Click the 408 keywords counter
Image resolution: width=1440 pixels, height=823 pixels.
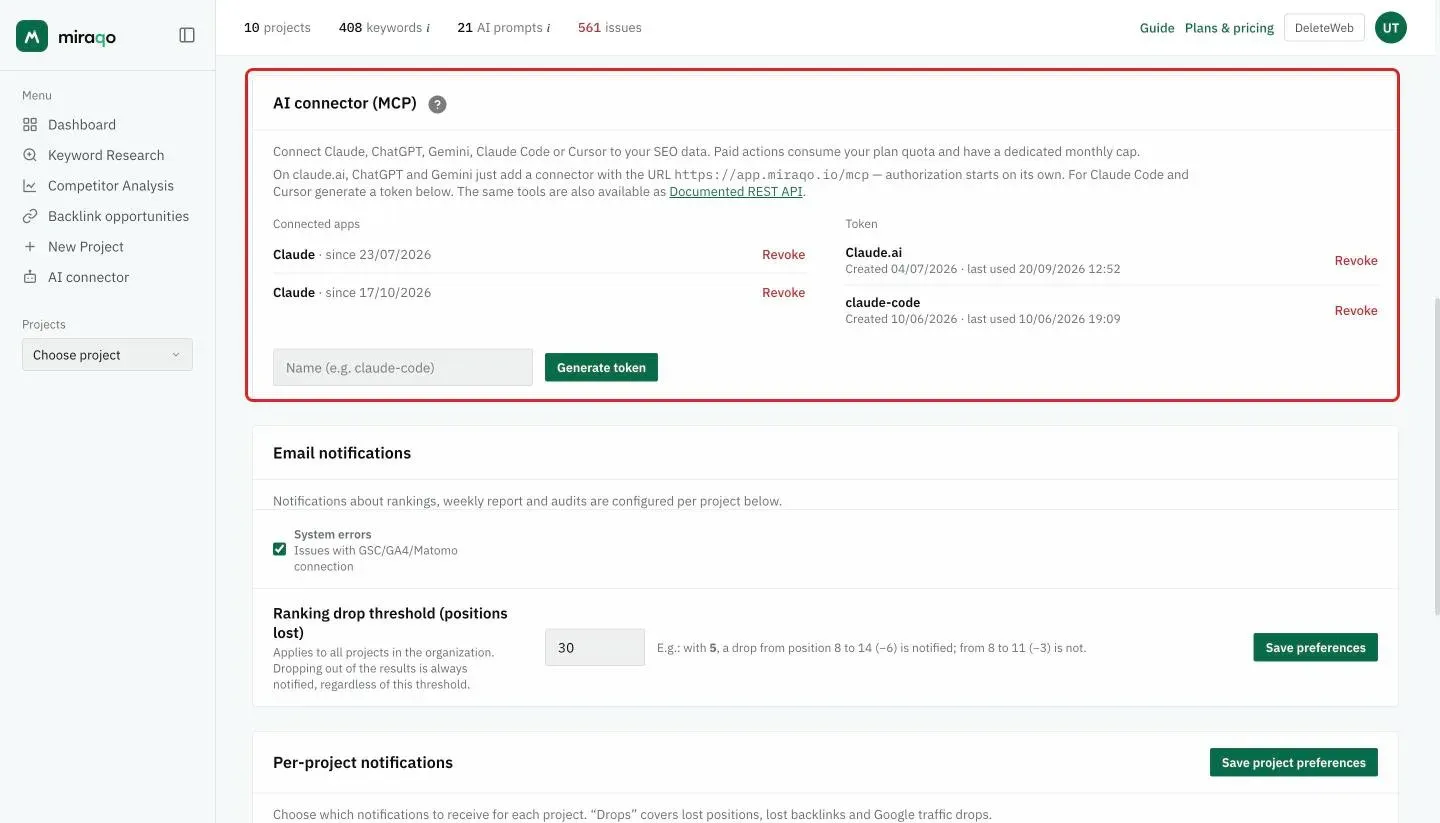click(380, 28)
